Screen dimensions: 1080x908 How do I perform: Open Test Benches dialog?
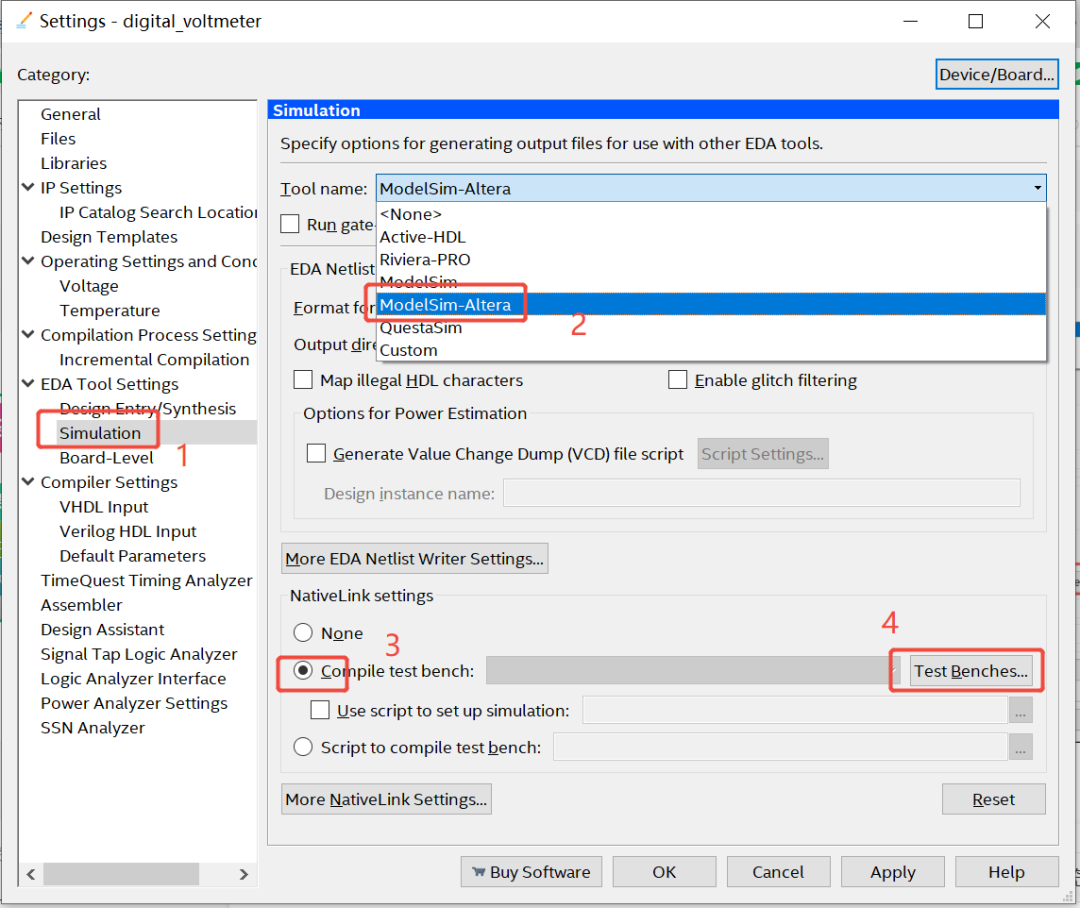[970, 670]
